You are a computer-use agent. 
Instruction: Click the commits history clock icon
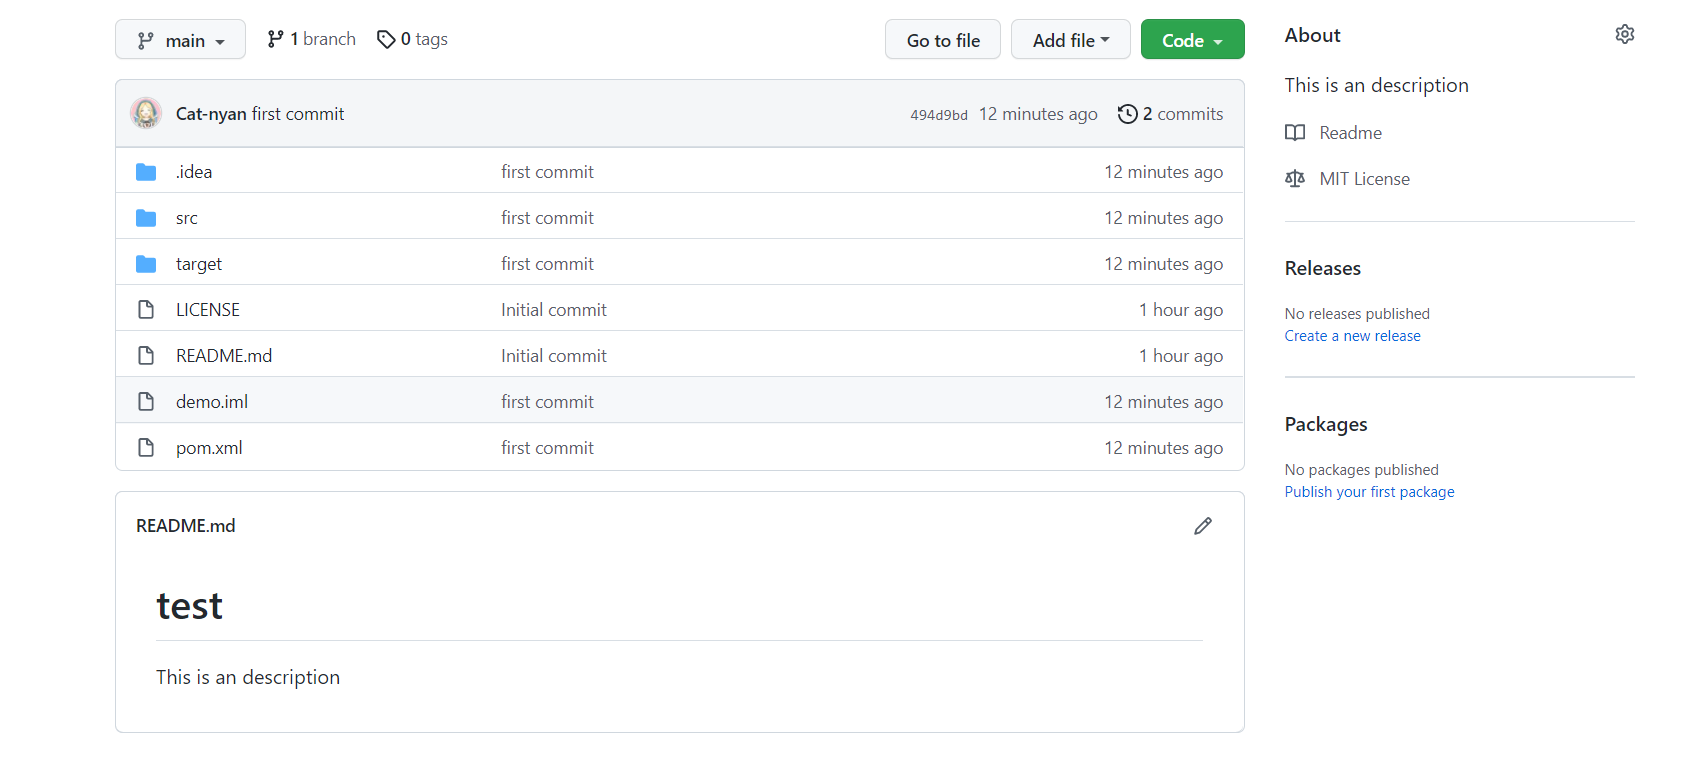[1127, 114]
